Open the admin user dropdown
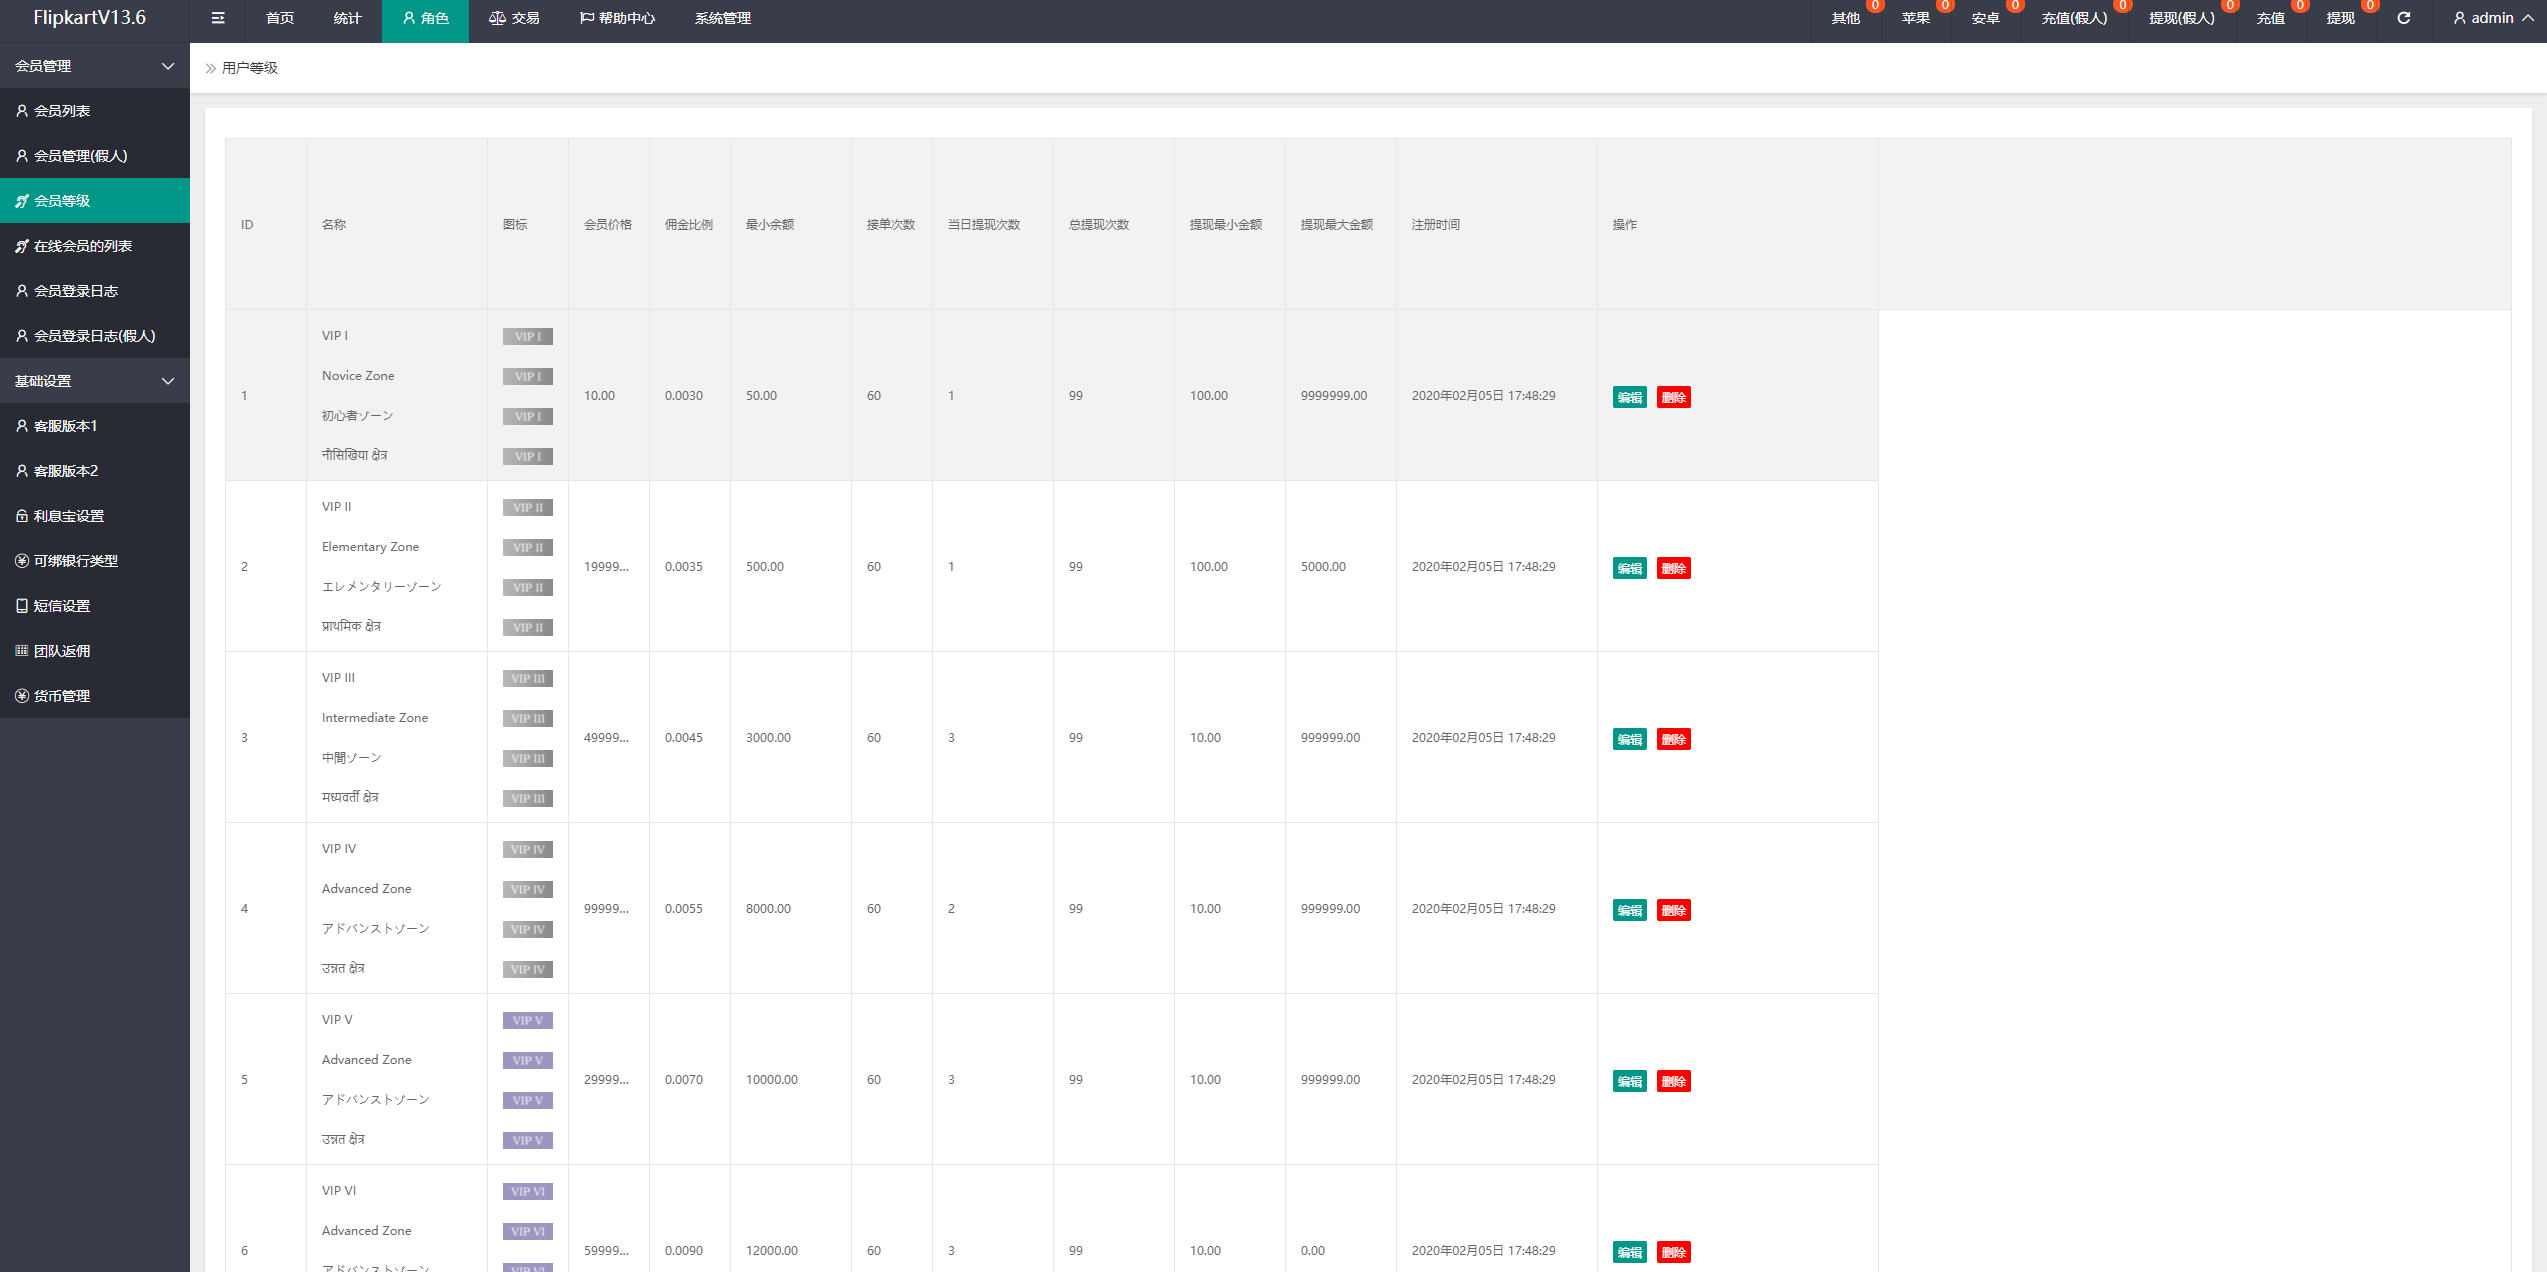The width and height of the screenshot is (2547, 1272). click(x=2494, y=18)
